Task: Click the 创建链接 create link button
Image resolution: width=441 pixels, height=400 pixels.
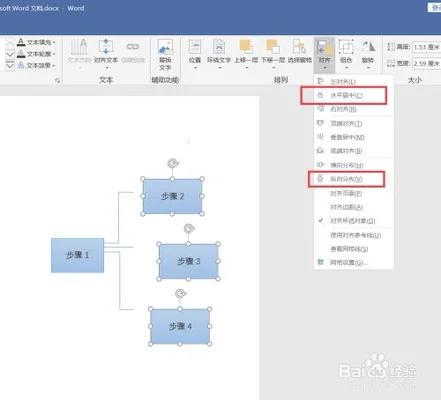Action: tap(133, 52)
